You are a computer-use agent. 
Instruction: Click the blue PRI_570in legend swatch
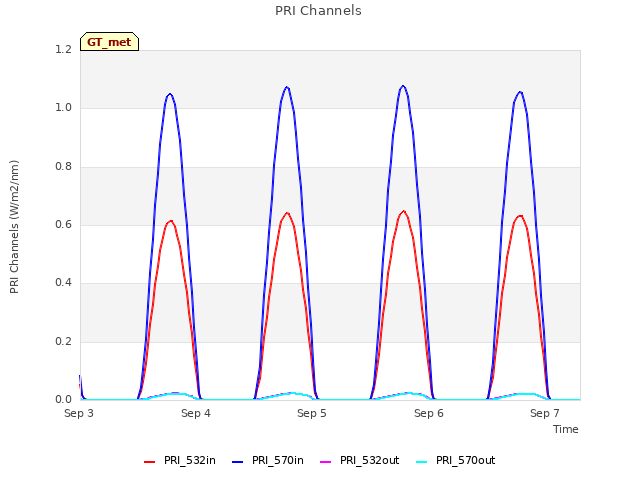tap(238, 462)
